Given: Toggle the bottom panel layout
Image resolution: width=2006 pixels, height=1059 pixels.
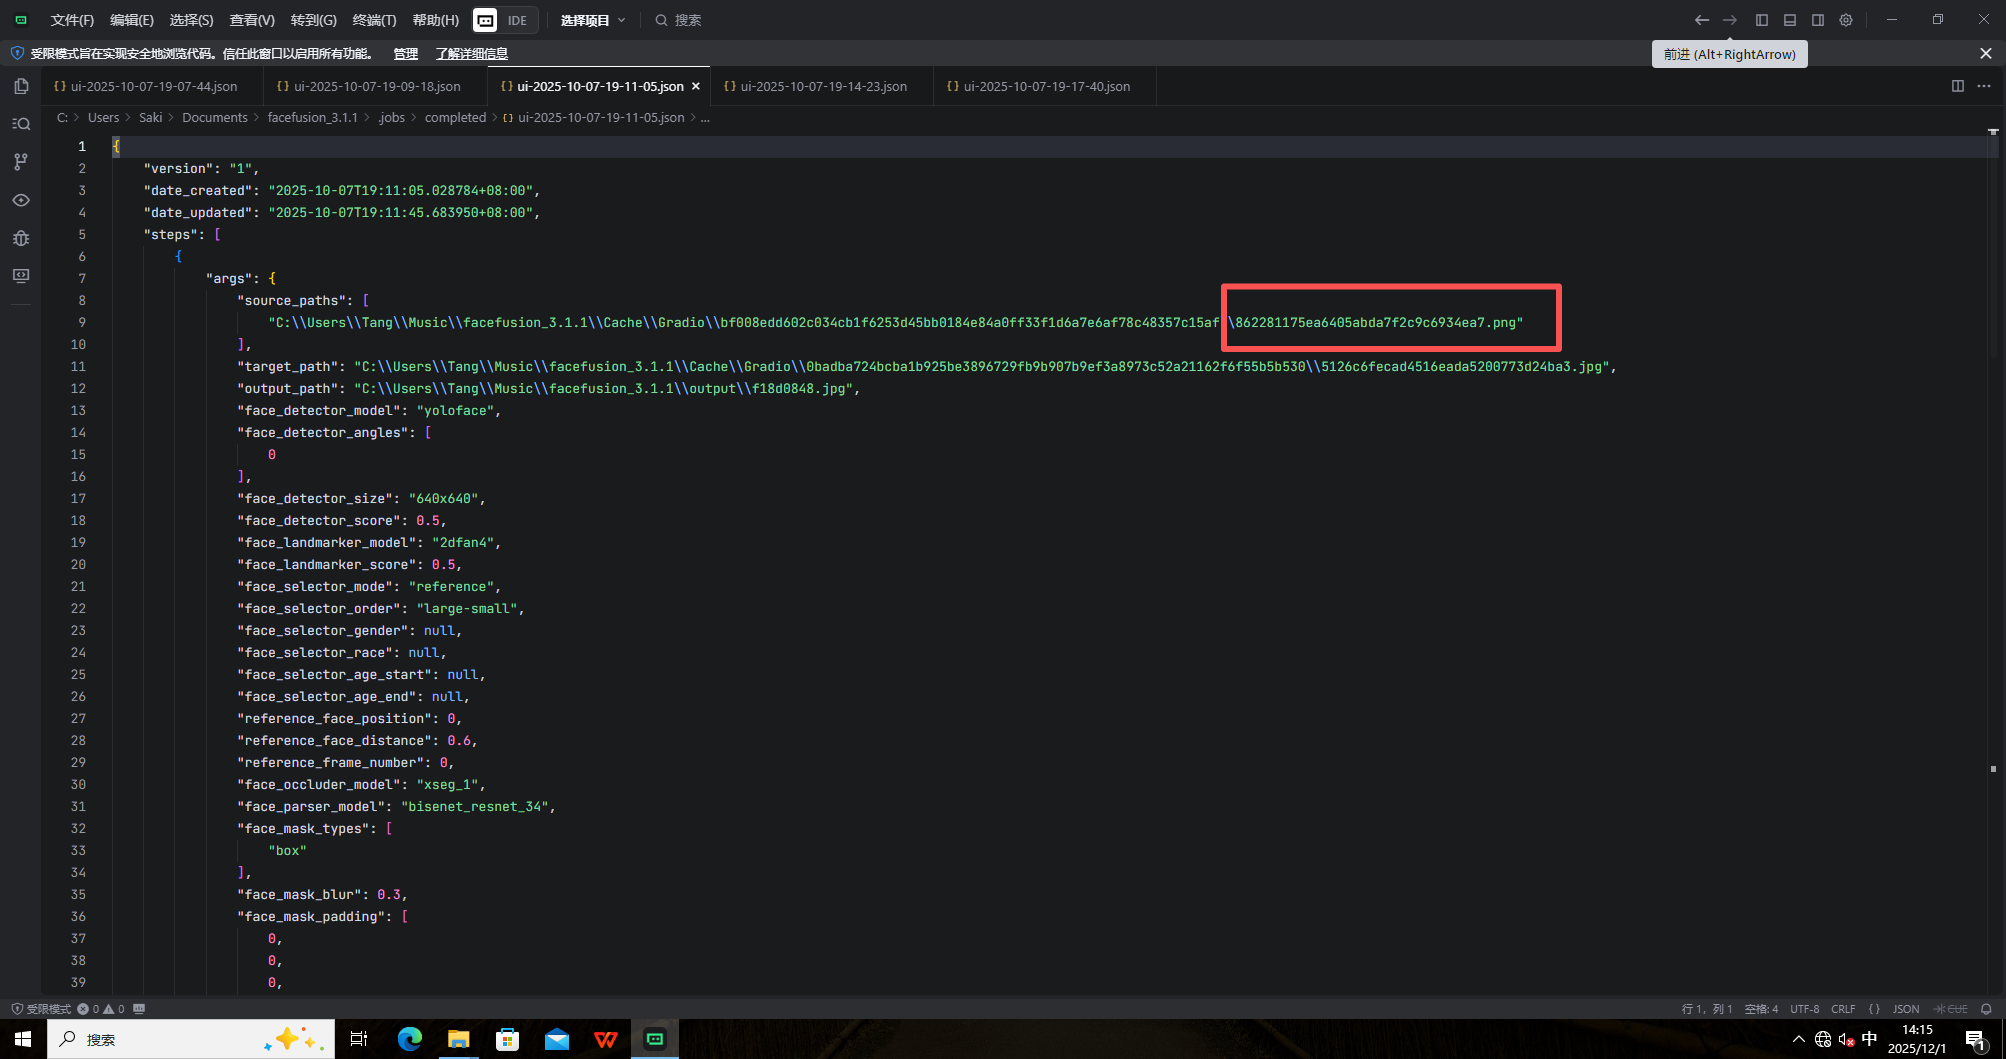Looking at the screenshot, I should [x=1790, y=20].
